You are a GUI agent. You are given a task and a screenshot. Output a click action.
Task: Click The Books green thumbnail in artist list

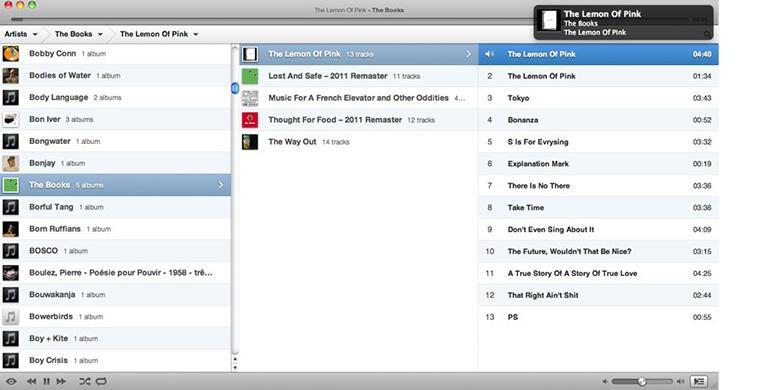[x=10, y=185]
